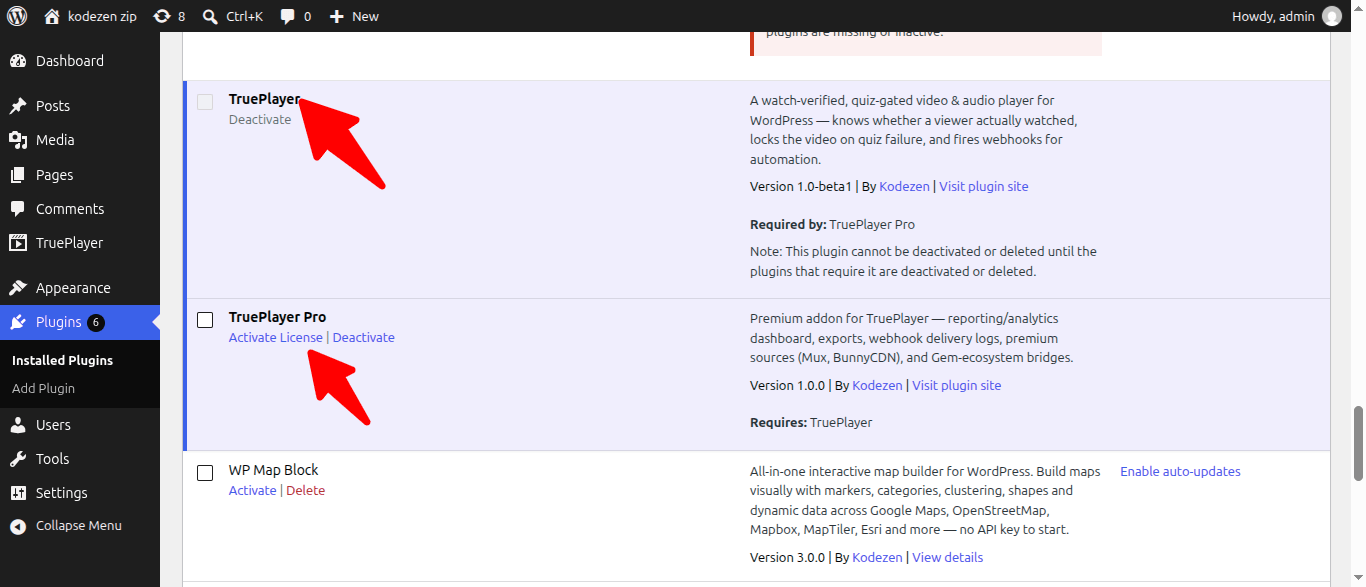Open the admin user avatar

coord(1332,16)
